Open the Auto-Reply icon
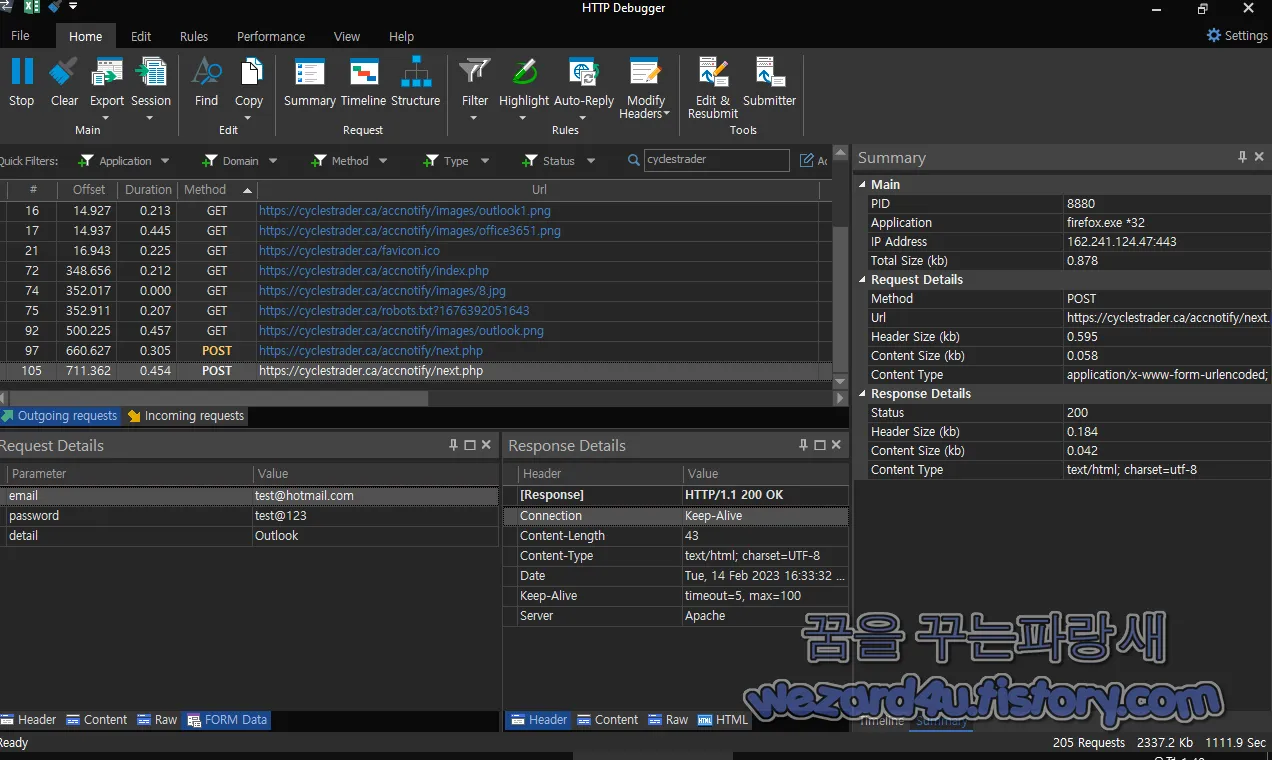The image size is (1272, 760). tap(584, 73)
